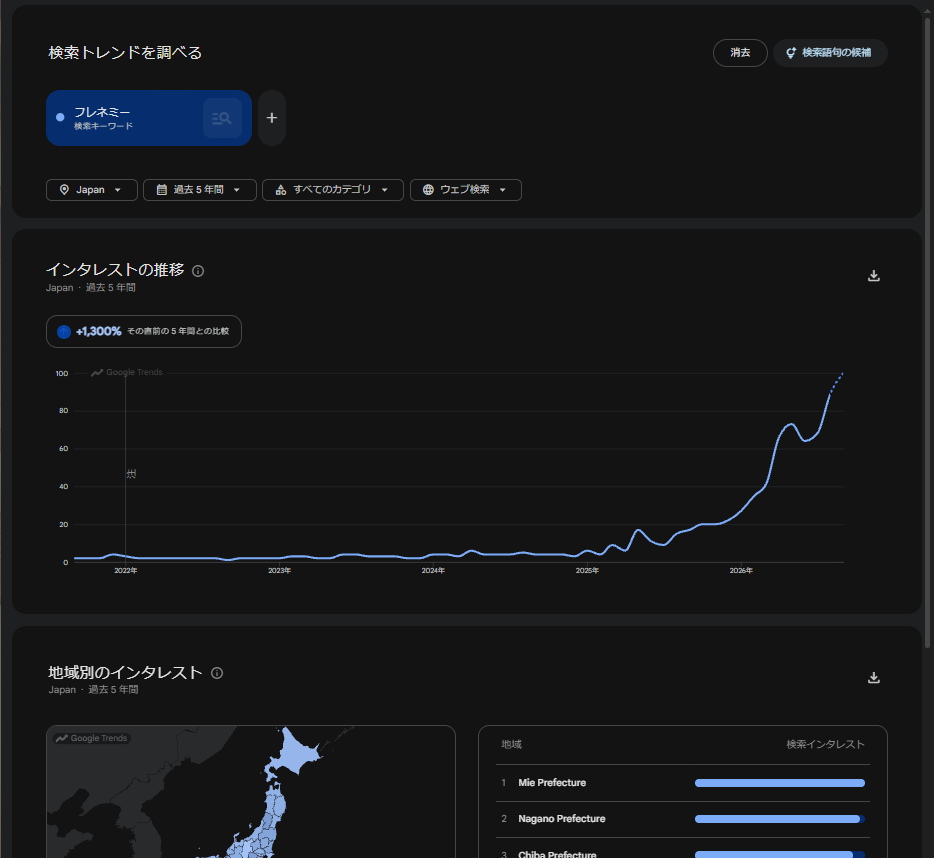934x858 pixels.
Task: Download the interest over time chart data
Action: tap(873, 276)
